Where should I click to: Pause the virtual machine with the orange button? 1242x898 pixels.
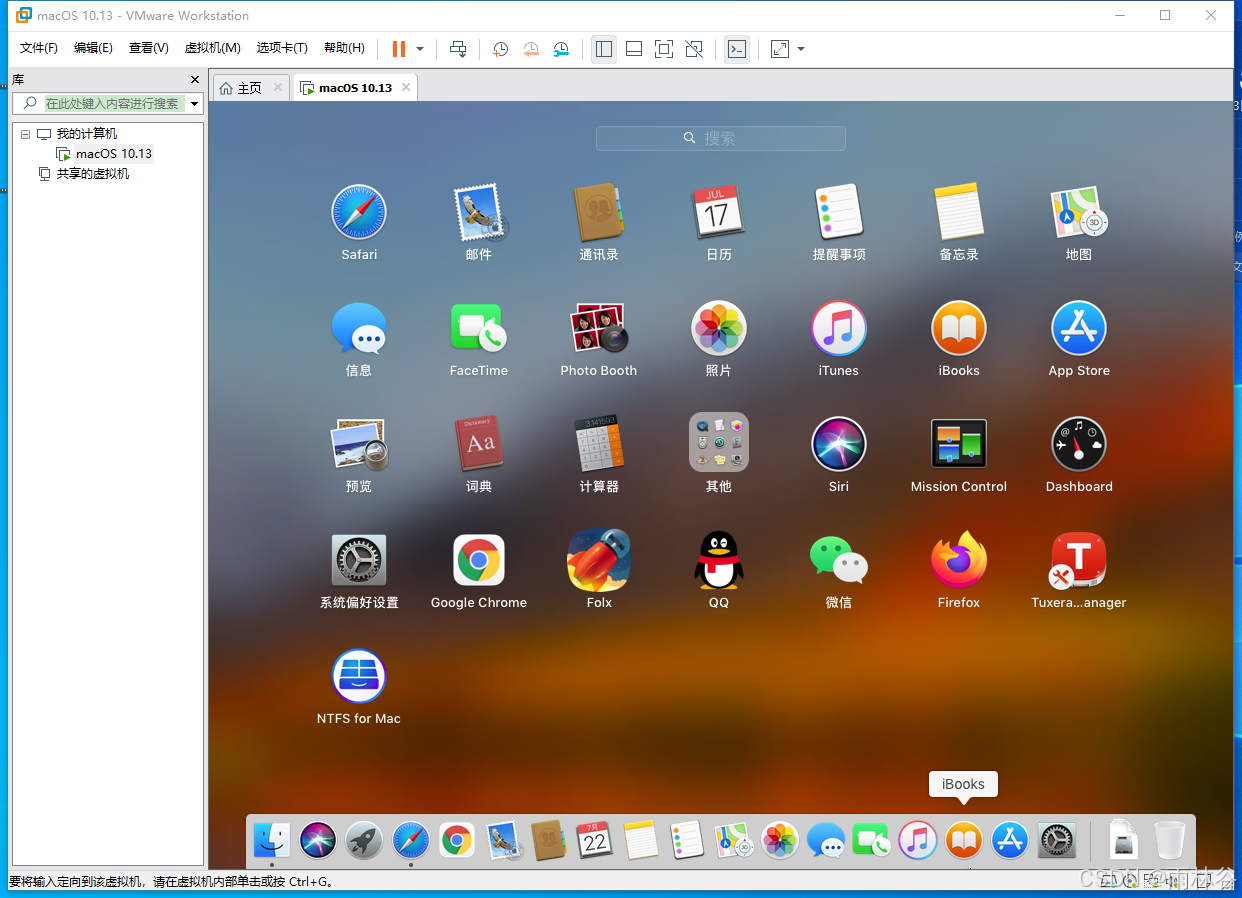(399, 49)
